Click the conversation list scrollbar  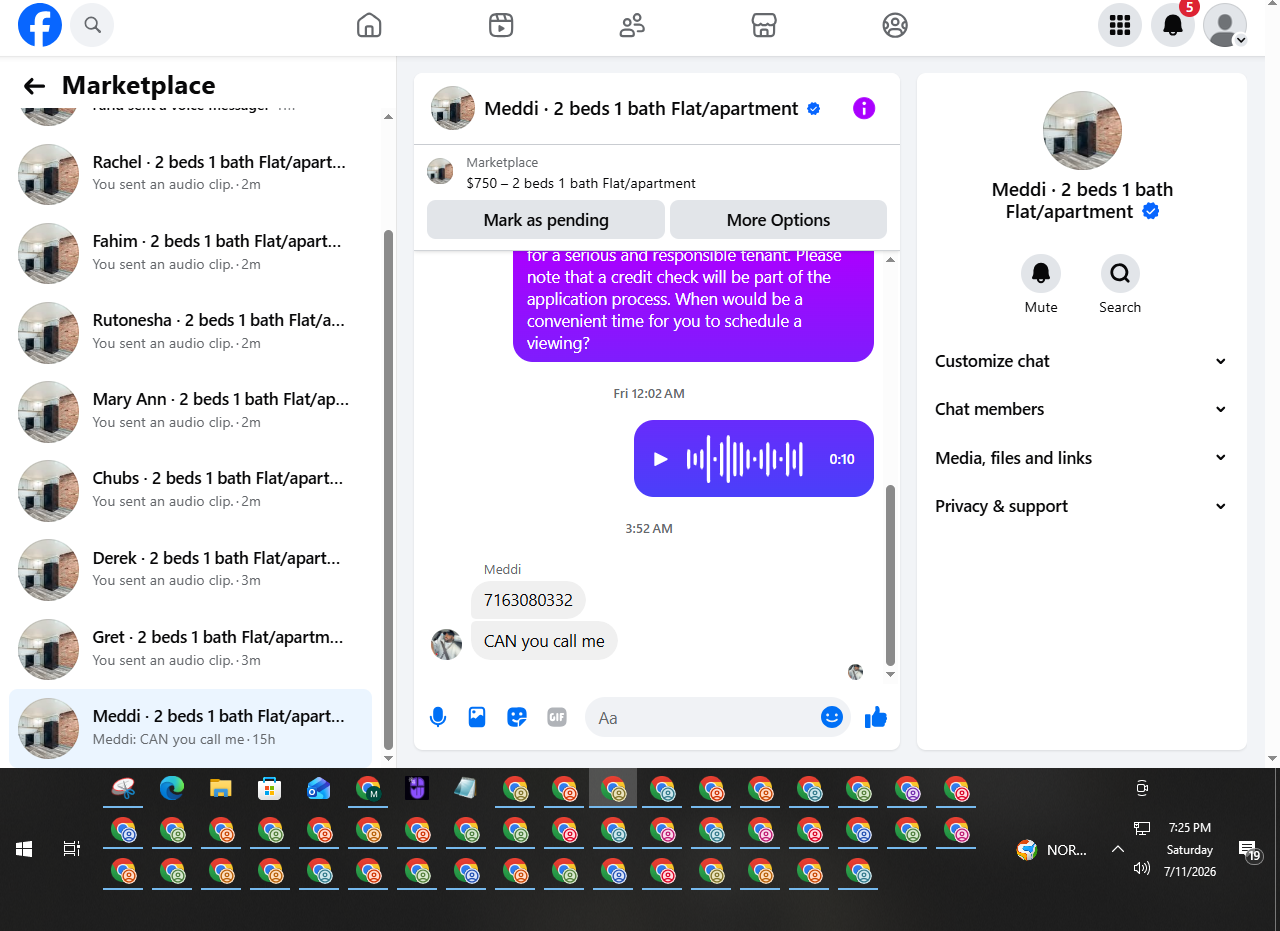[389, 490]
